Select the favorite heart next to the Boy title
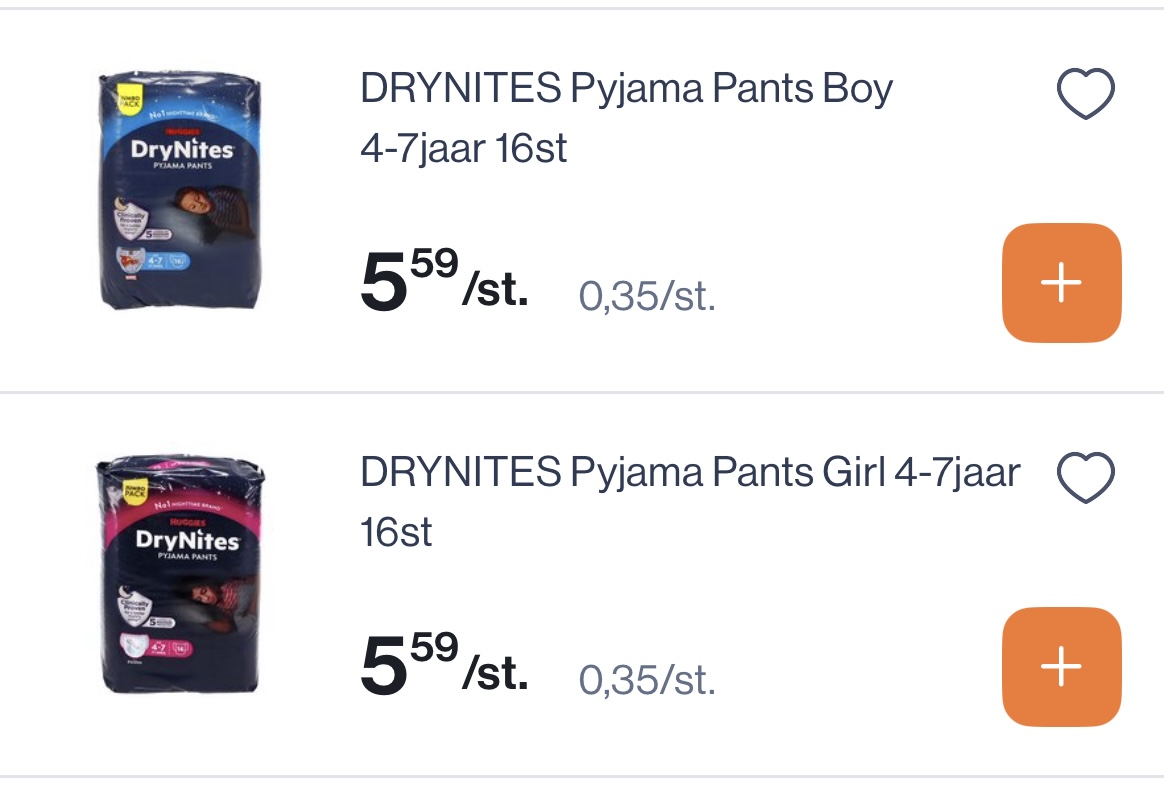The image size is (1164, 789). pyautogui.click(x=1086, y=92)
